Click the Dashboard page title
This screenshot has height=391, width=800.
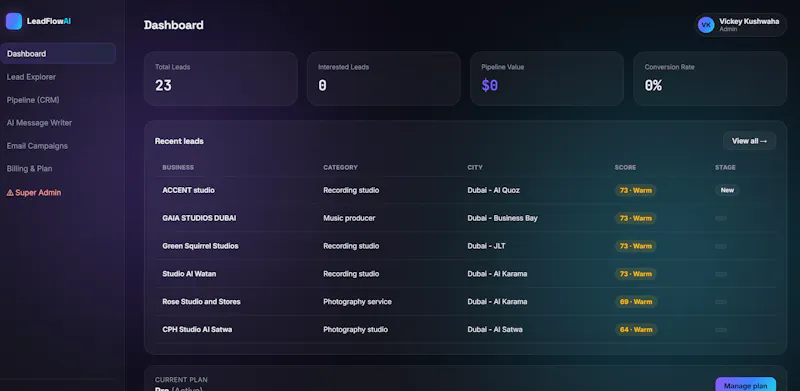tap(173, 25)
